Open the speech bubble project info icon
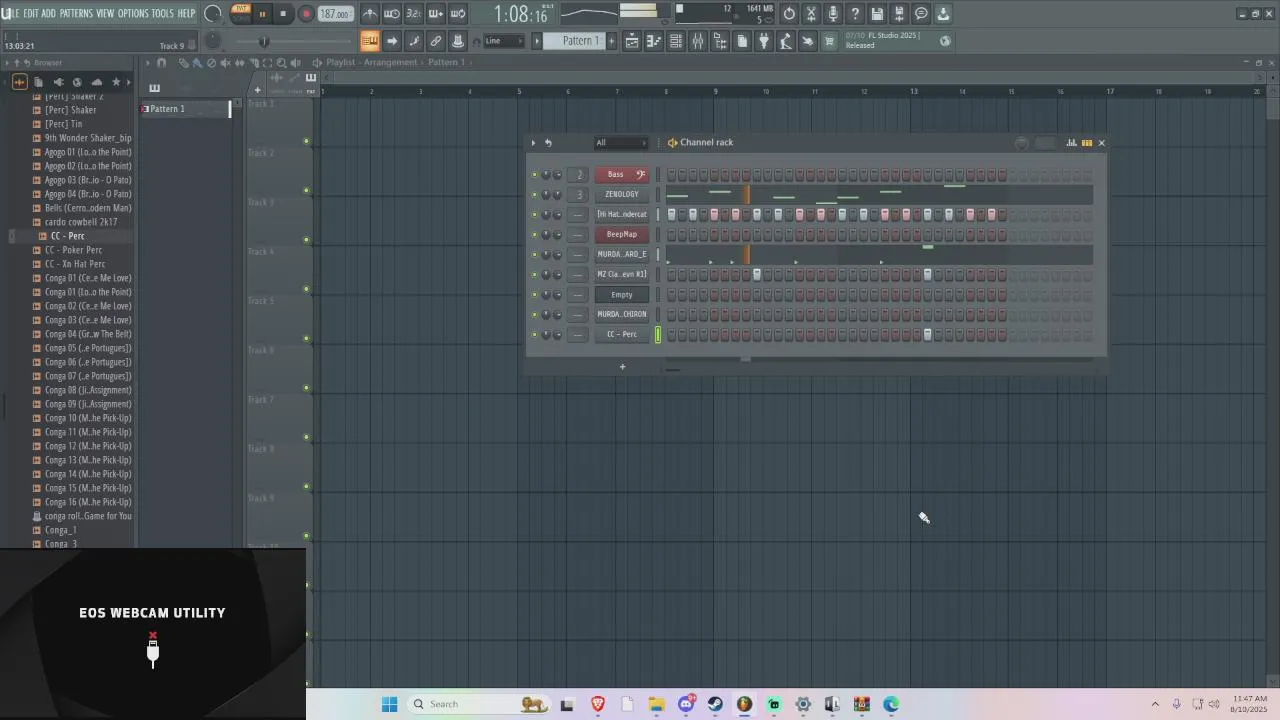The width and height of the screenshot is (1280, 720). click(921, 14)
